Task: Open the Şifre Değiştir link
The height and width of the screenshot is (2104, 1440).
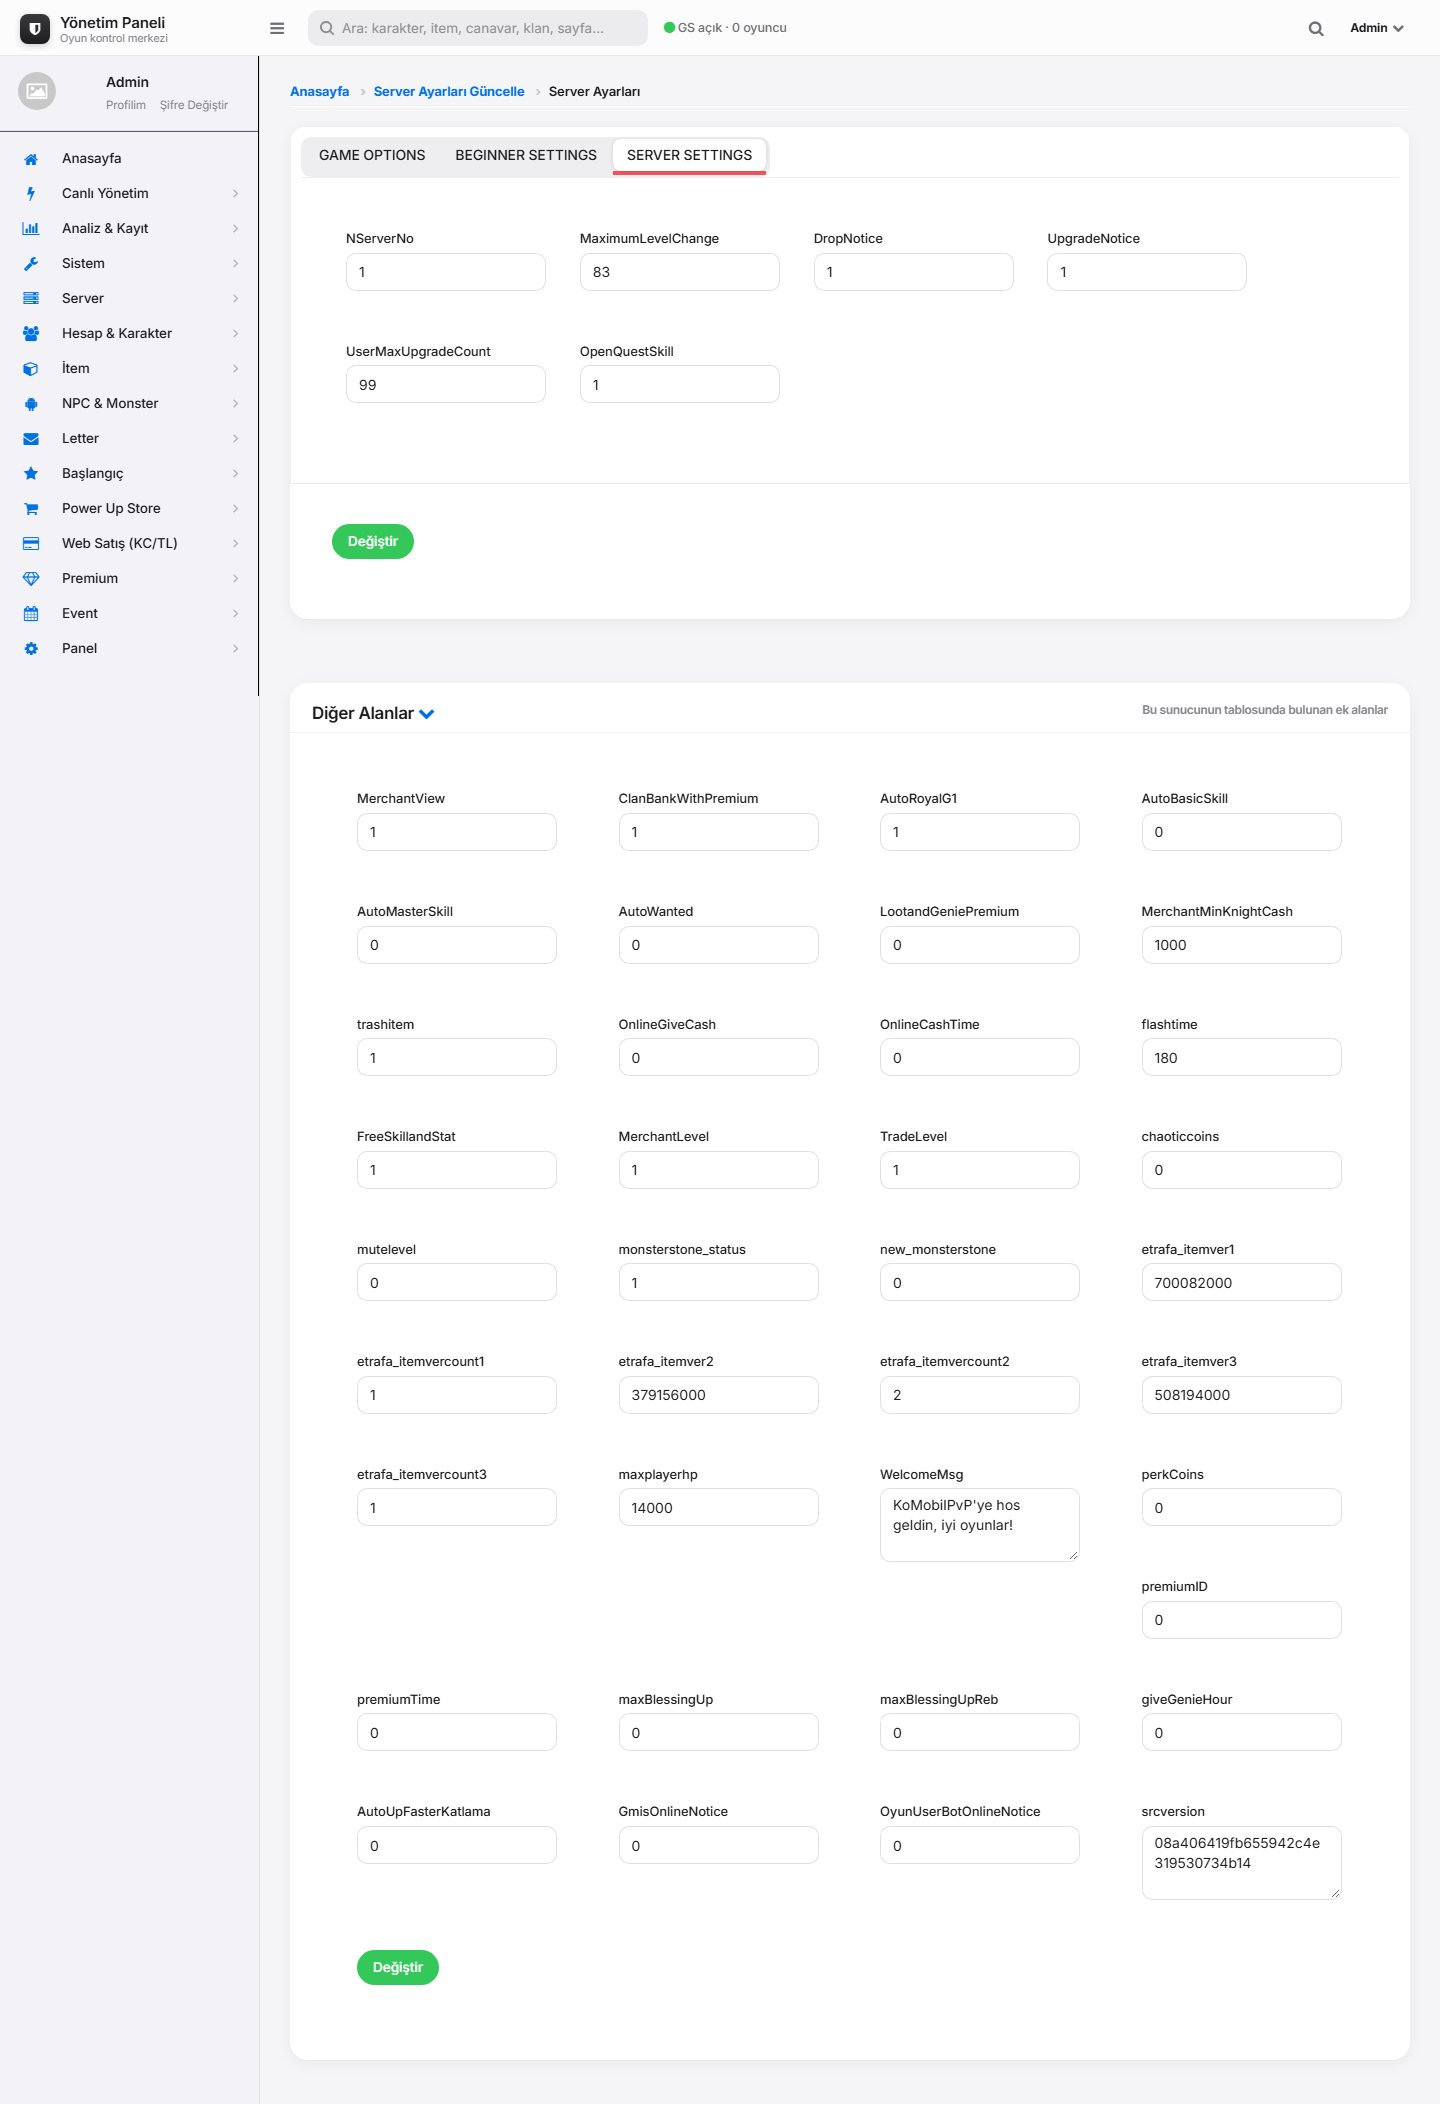Action: [194, 105]
